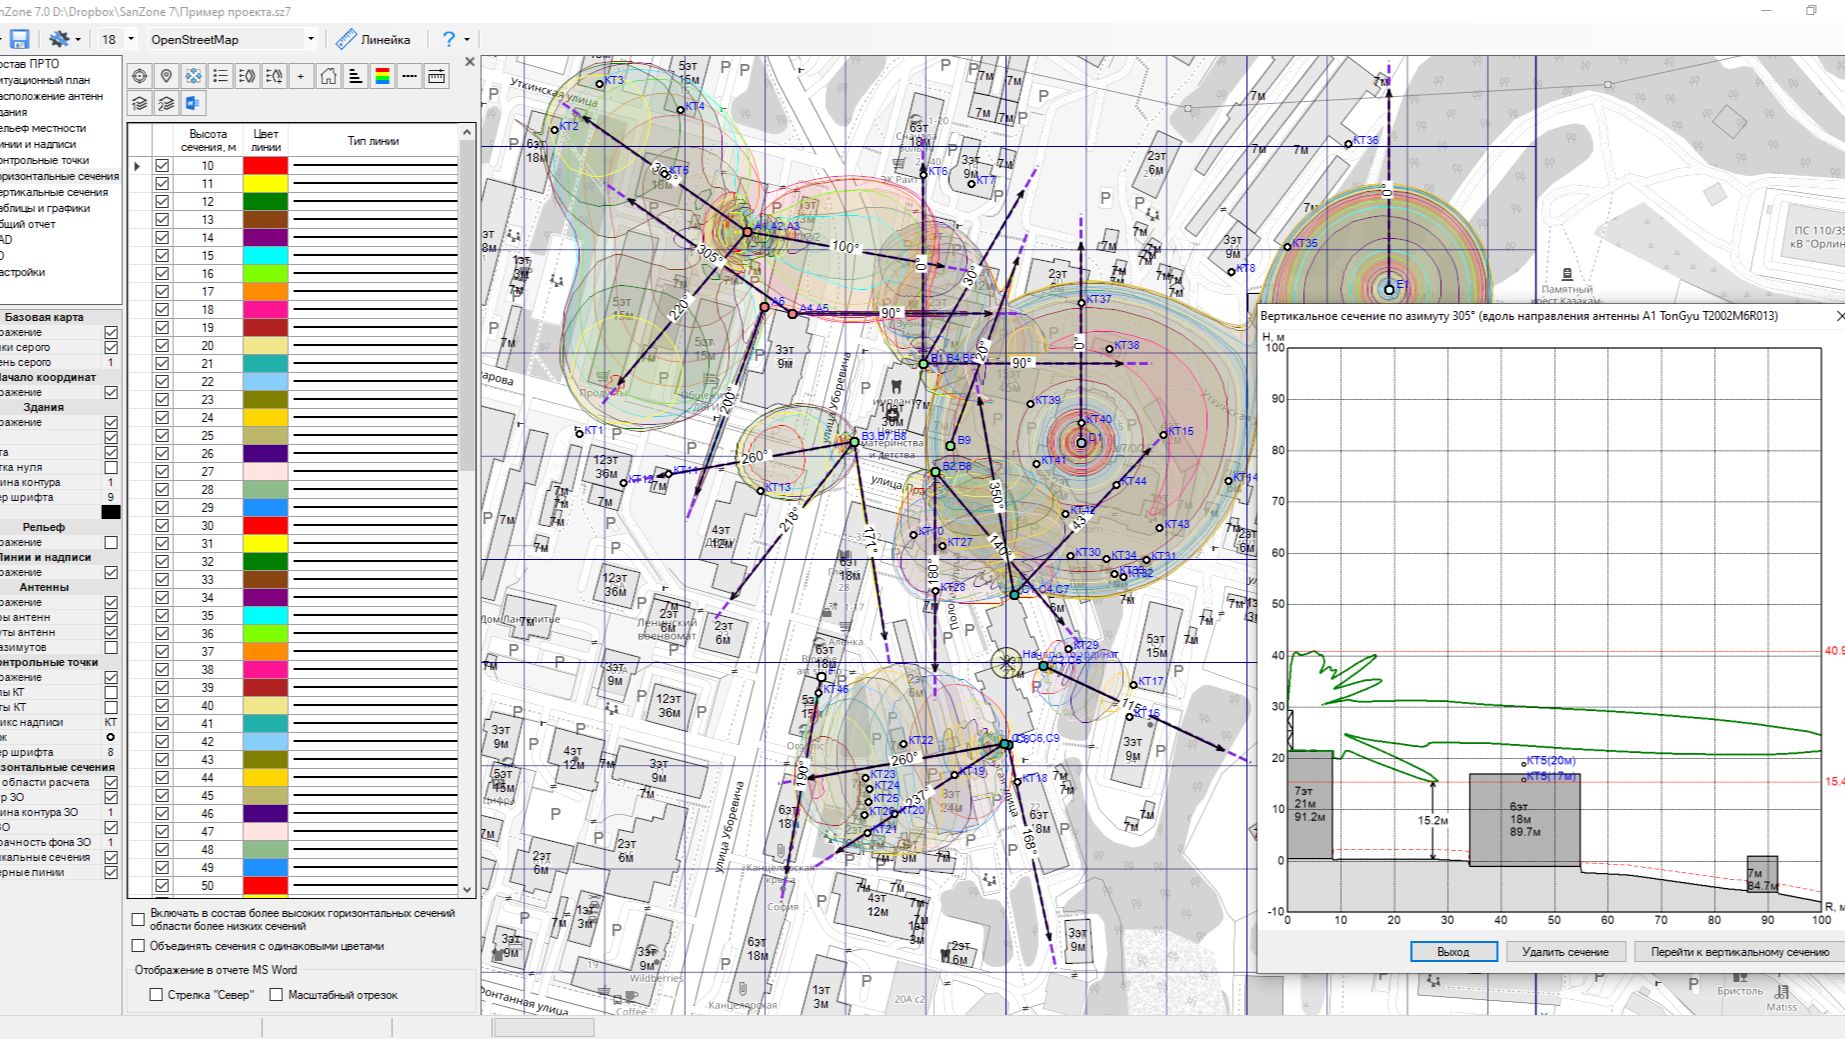Click the small plus icon in the panel toolbar
Screen dimensions: 1845x1039
click(x=301, y=76)
